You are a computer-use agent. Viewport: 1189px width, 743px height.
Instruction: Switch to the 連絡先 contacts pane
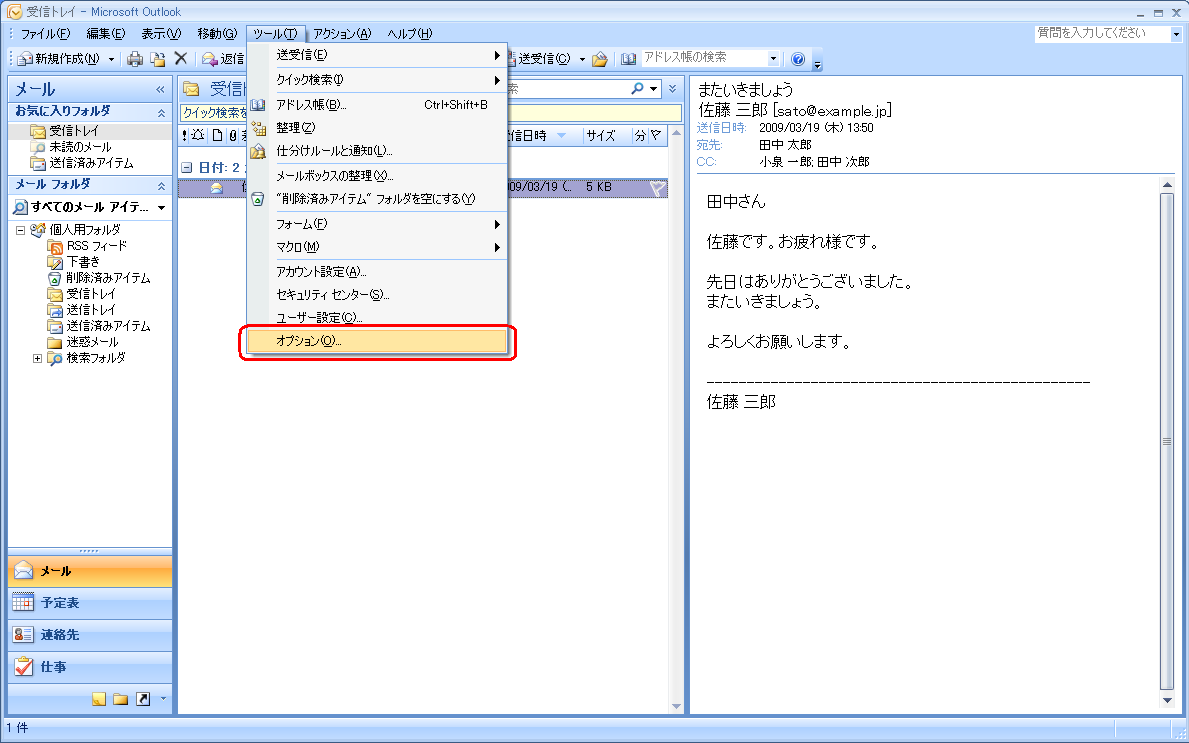tap(89, 635)
